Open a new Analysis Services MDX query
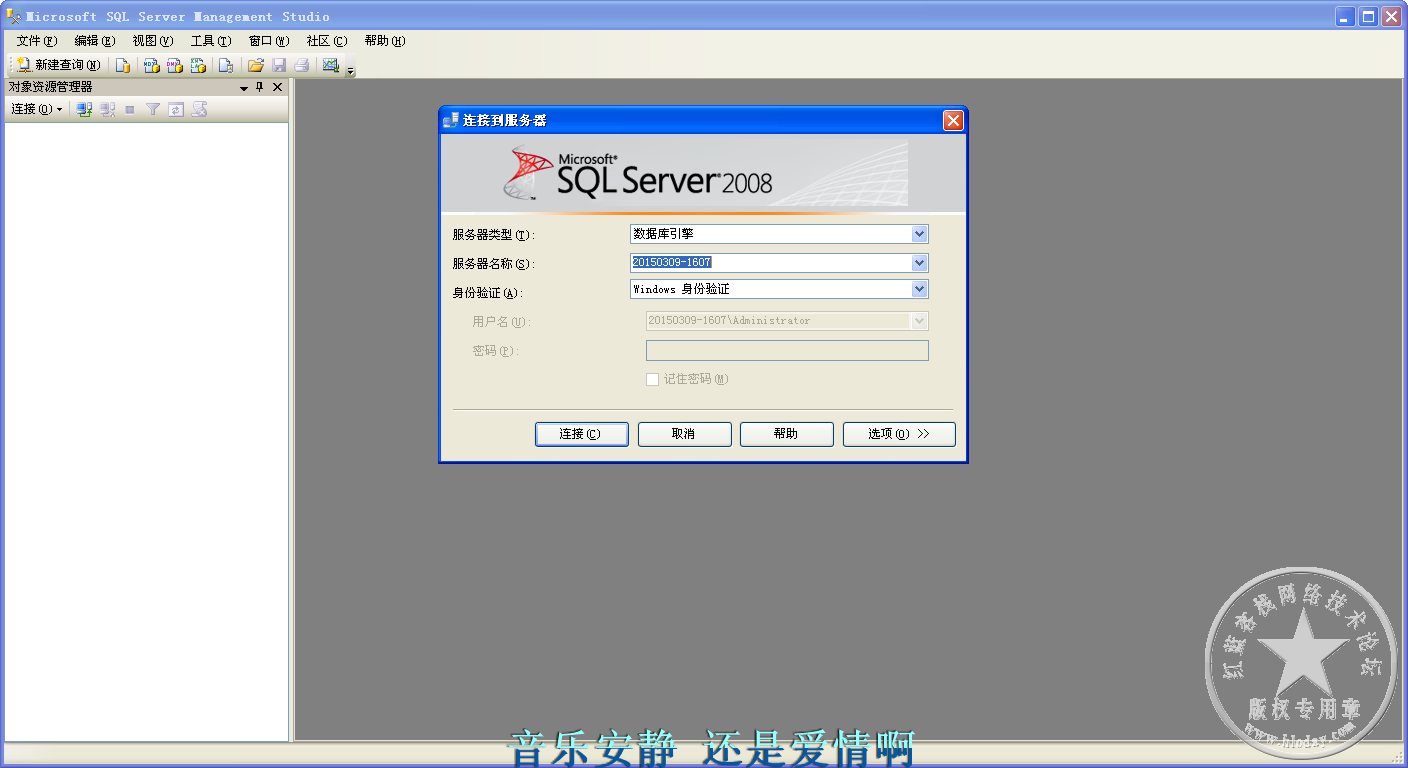 click(x=151, y=65)
